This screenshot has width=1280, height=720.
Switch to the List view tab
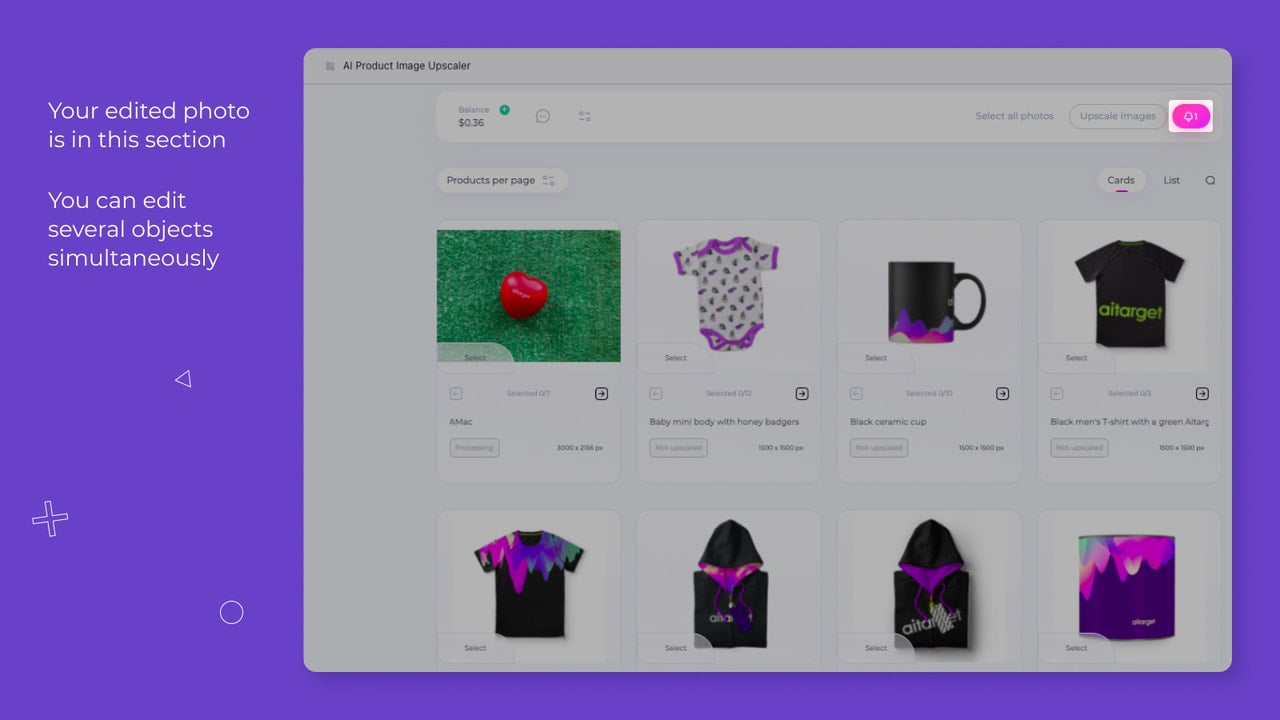1172,181
